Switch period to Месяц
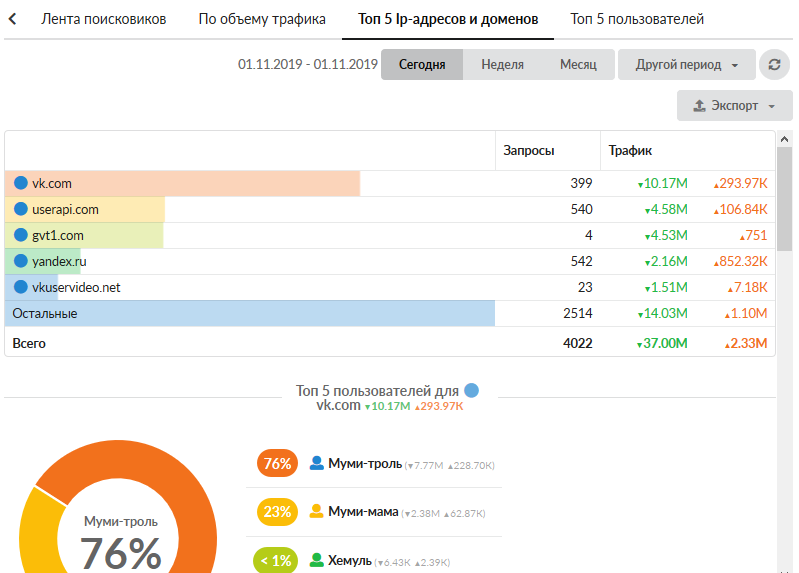The height and width of the screenshot is (573, 799). click(578, 65)
